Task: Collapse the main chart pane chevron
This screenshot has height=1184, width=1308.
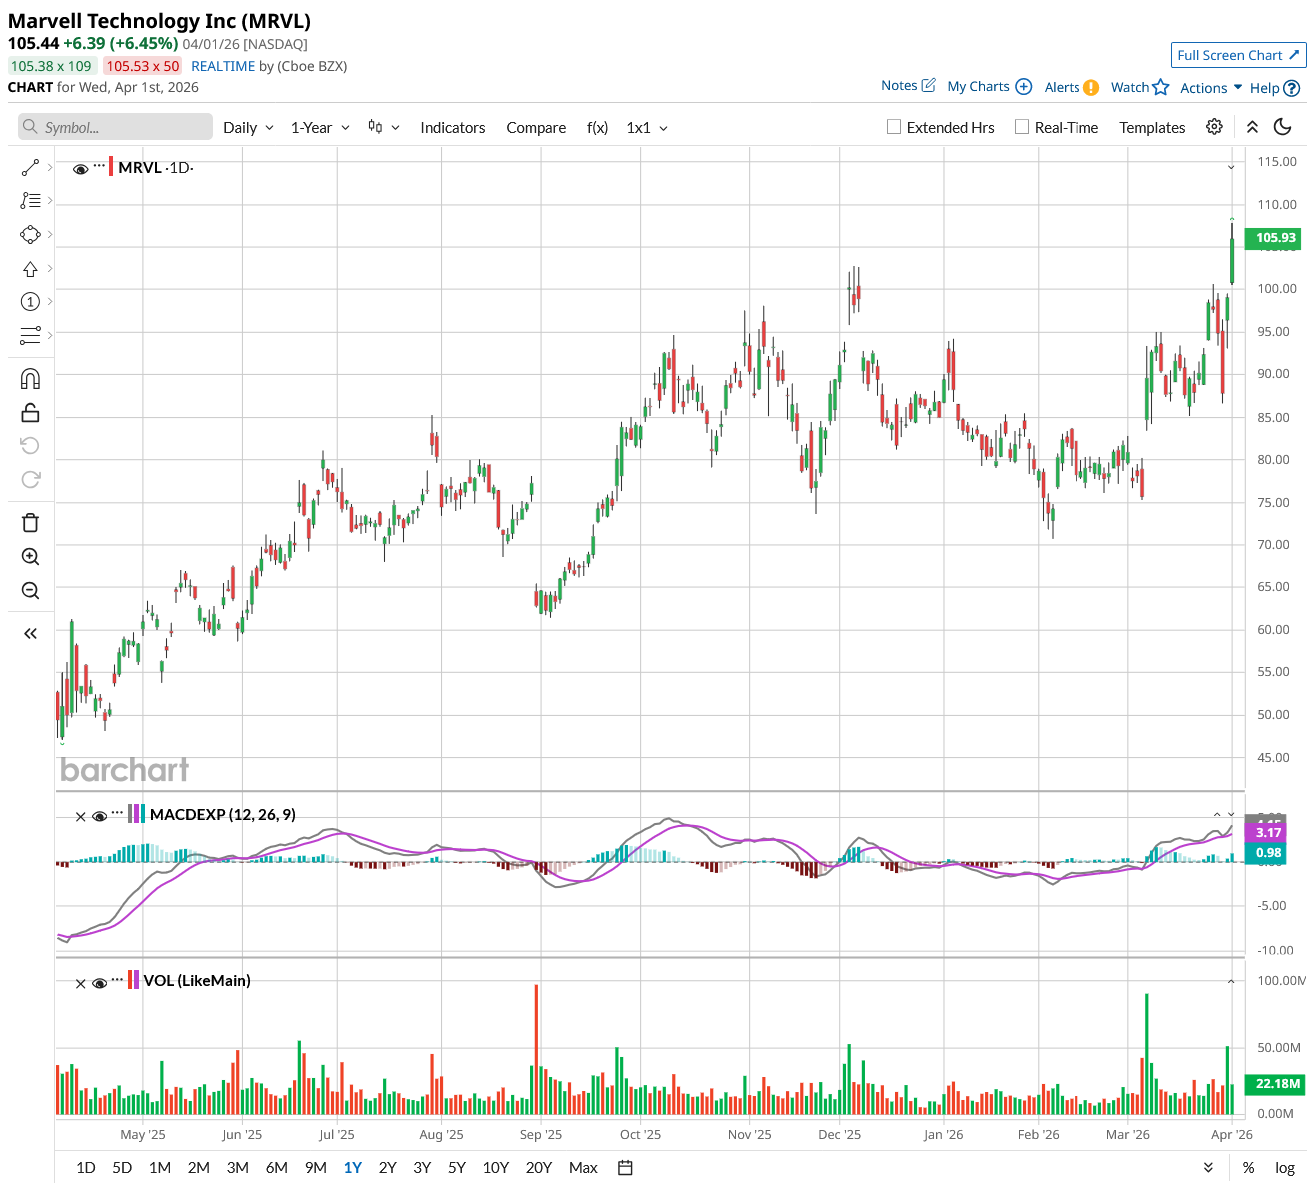Action: 1231,167
